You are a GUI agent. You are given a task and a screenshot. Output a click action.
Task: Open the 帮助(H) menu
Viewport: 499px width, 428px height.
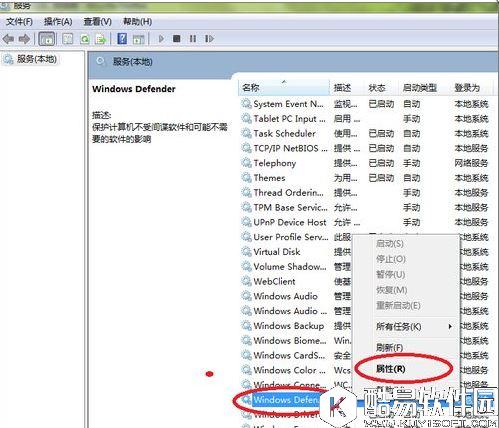click(x=137, y=22)
